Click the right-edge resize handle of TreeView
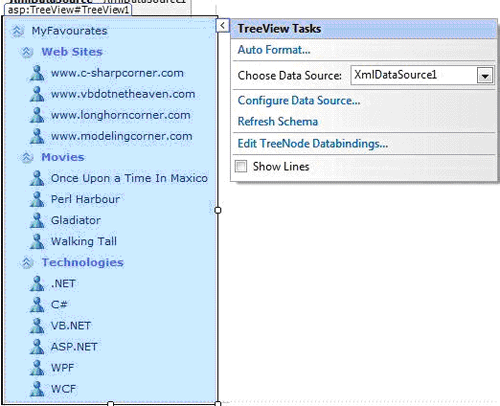This screenshot has width=500, height=406. pyautogui.click(x=218, y=210)
